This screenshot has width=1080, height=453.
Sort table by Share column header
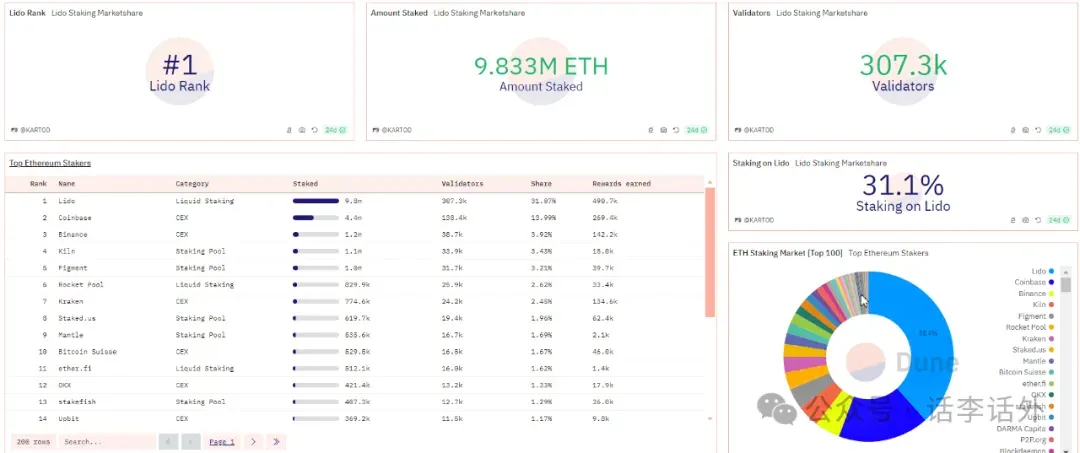[x=541, y=184]
